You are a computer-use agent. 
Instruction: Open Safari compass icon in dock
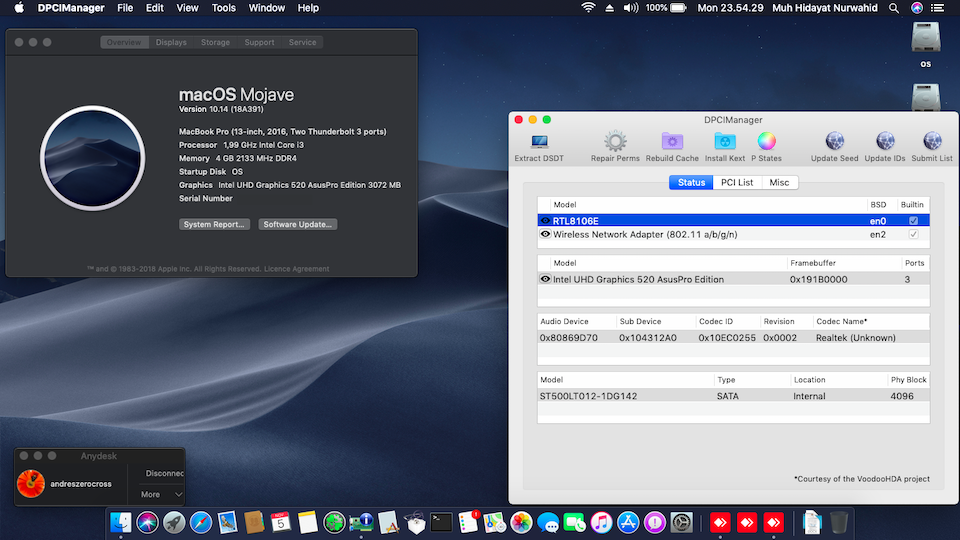(201, 523)
